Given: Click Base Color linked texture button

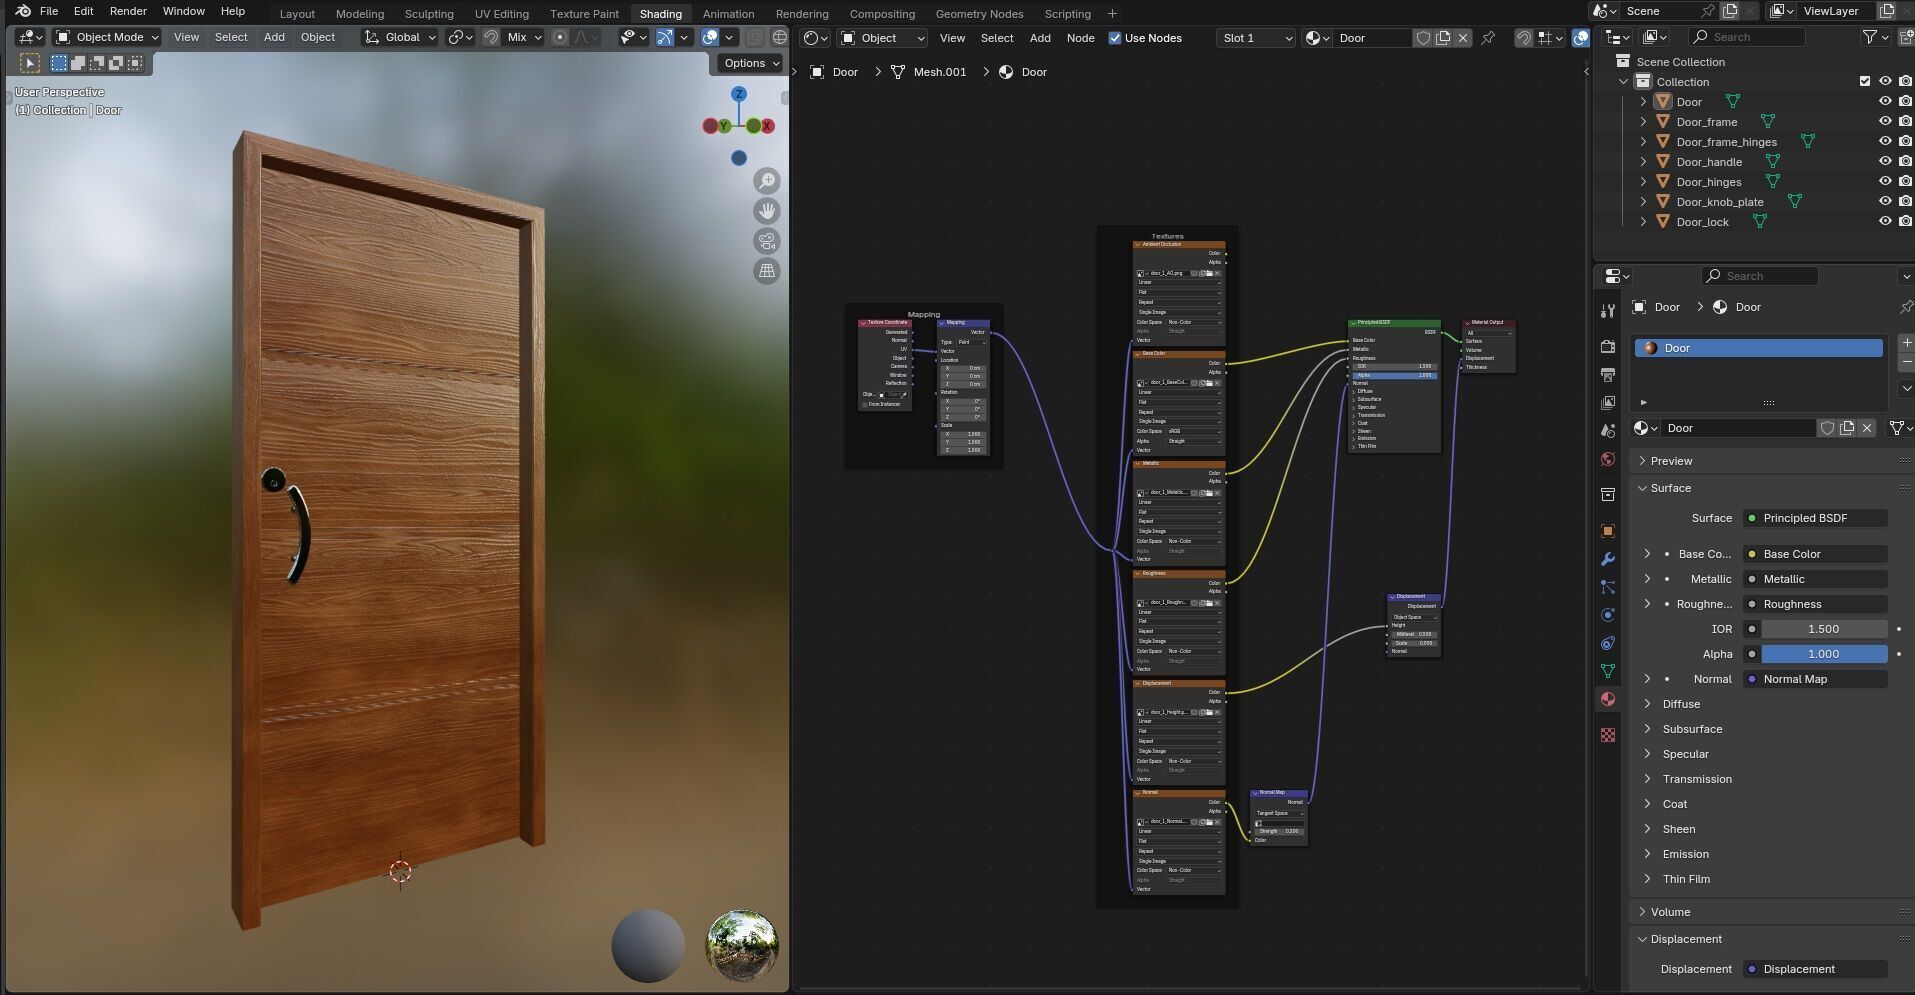Looking at the screenshot, I should click(1815, 554).
